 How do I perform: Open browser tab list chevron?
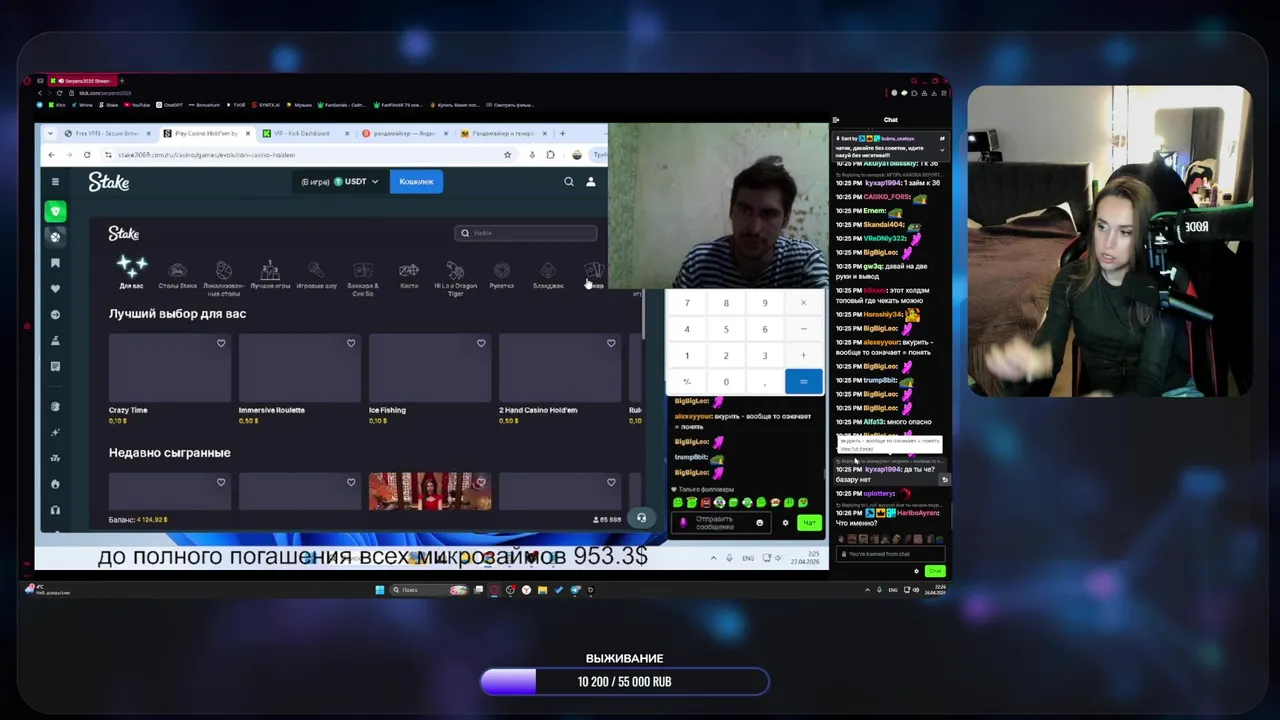(x=49, y=133)
